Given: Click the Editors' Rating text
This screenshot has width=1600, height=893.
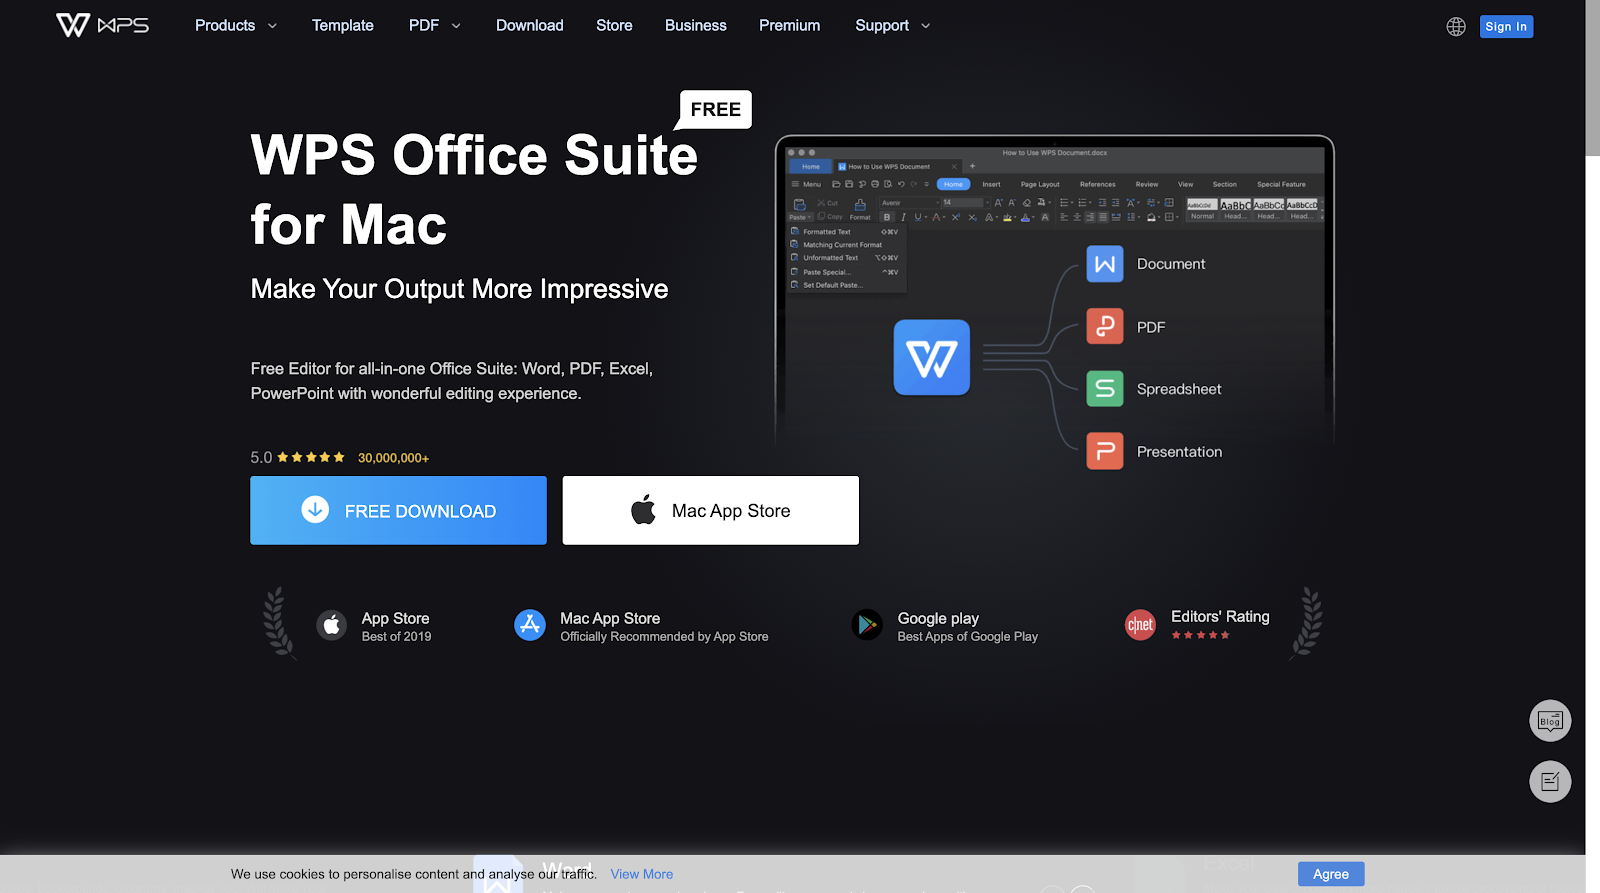Looking at the screenshot, I should tap(1220, 617).
